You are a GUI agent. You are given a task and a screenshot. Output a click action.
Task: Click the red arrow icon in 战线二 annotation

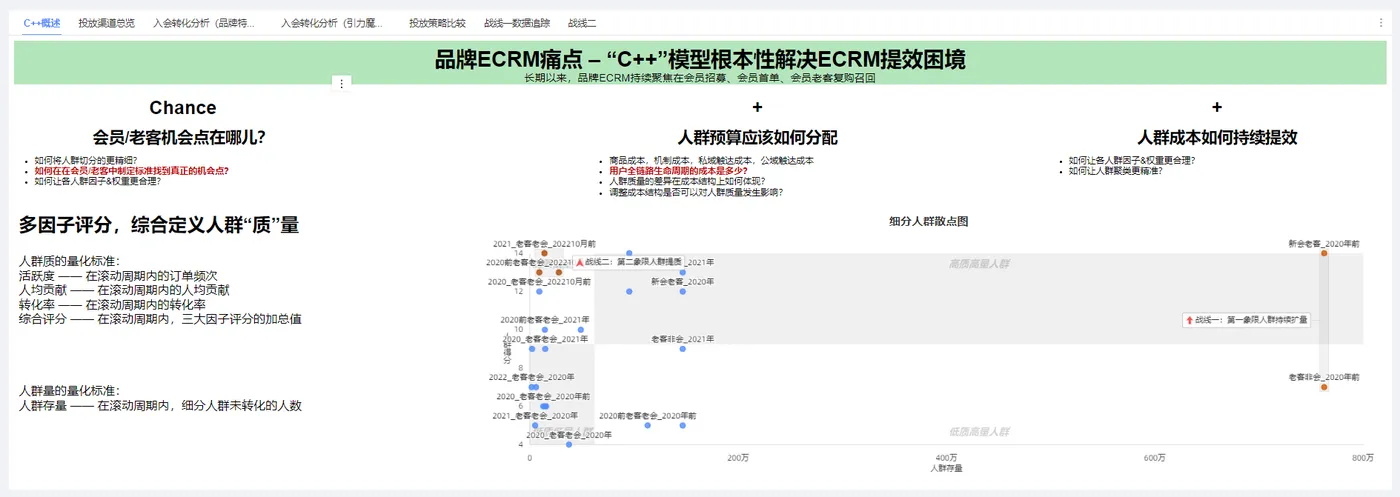tap(580, 261)
